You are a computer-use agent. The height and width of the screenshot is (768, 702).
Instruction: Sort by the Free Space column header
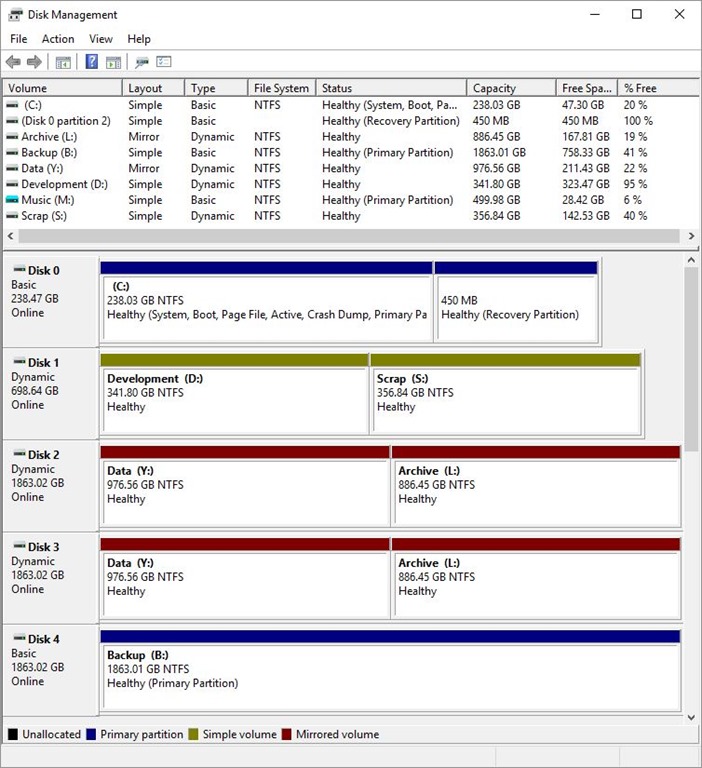pyautogui.click(x=587, y=88)
